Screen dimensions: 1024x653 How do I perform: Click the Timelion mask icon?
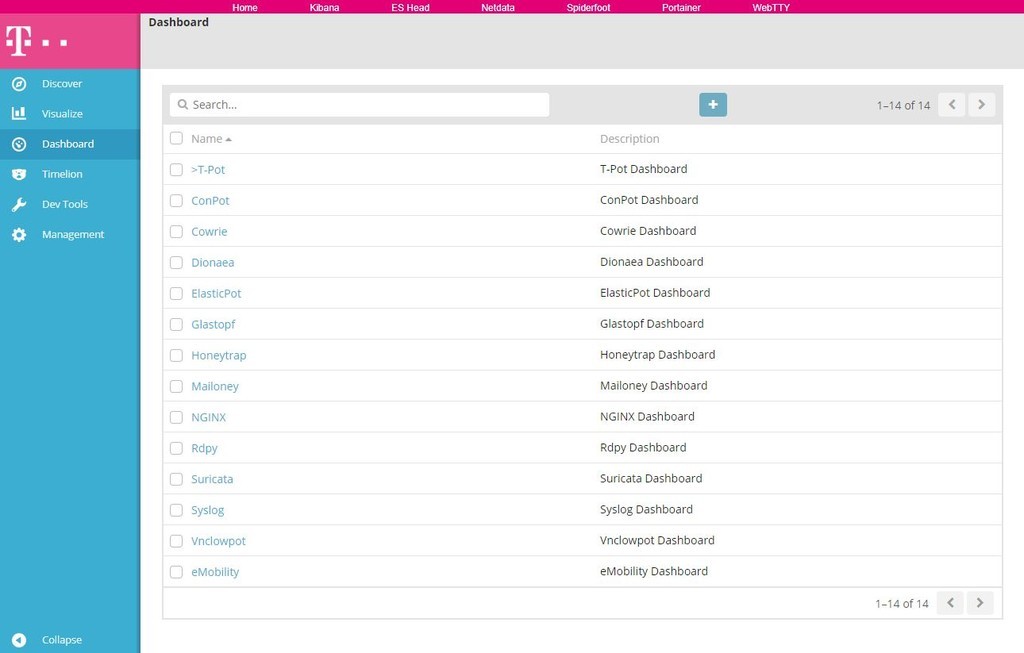click(19, 174)
